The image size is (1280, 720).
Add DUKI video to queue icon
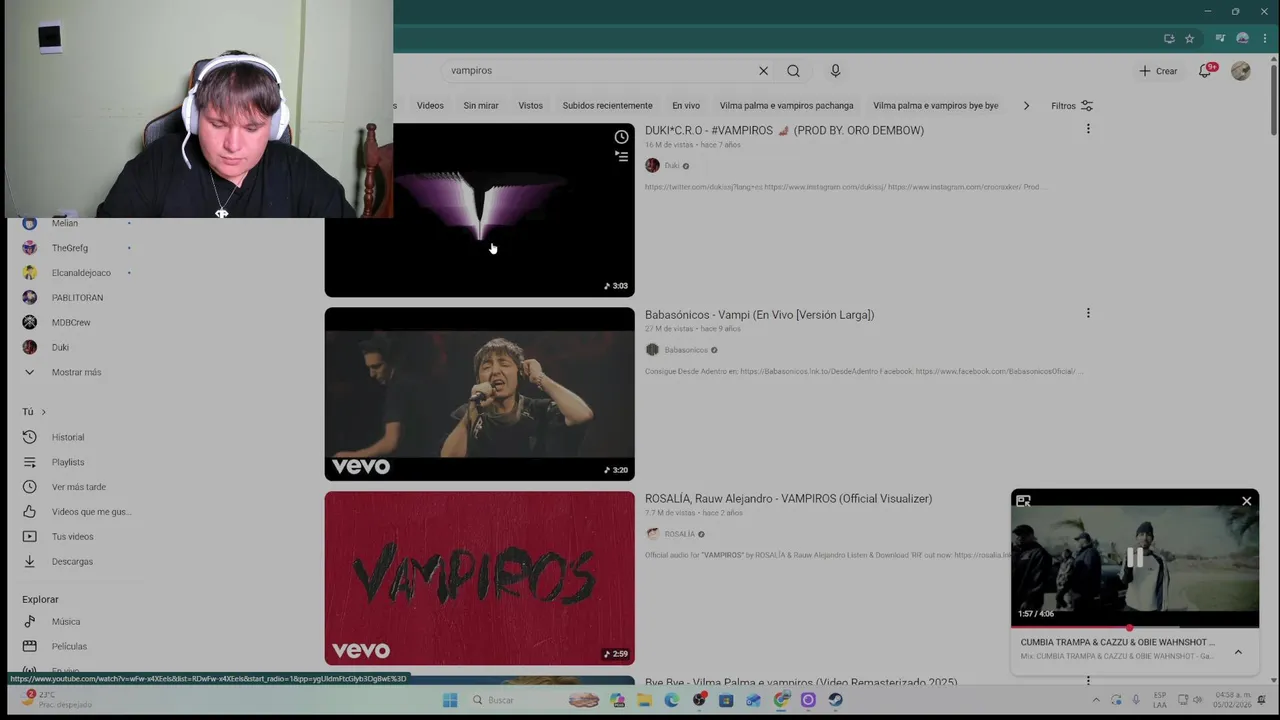click(x=621, y=156)
